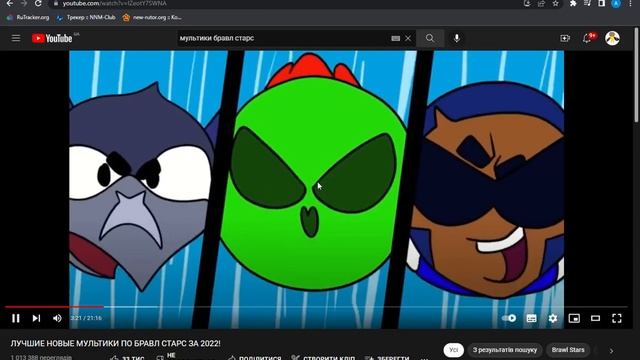Click the youtube.com address bar
The image size is (640, 360).
tap(286, 3)
